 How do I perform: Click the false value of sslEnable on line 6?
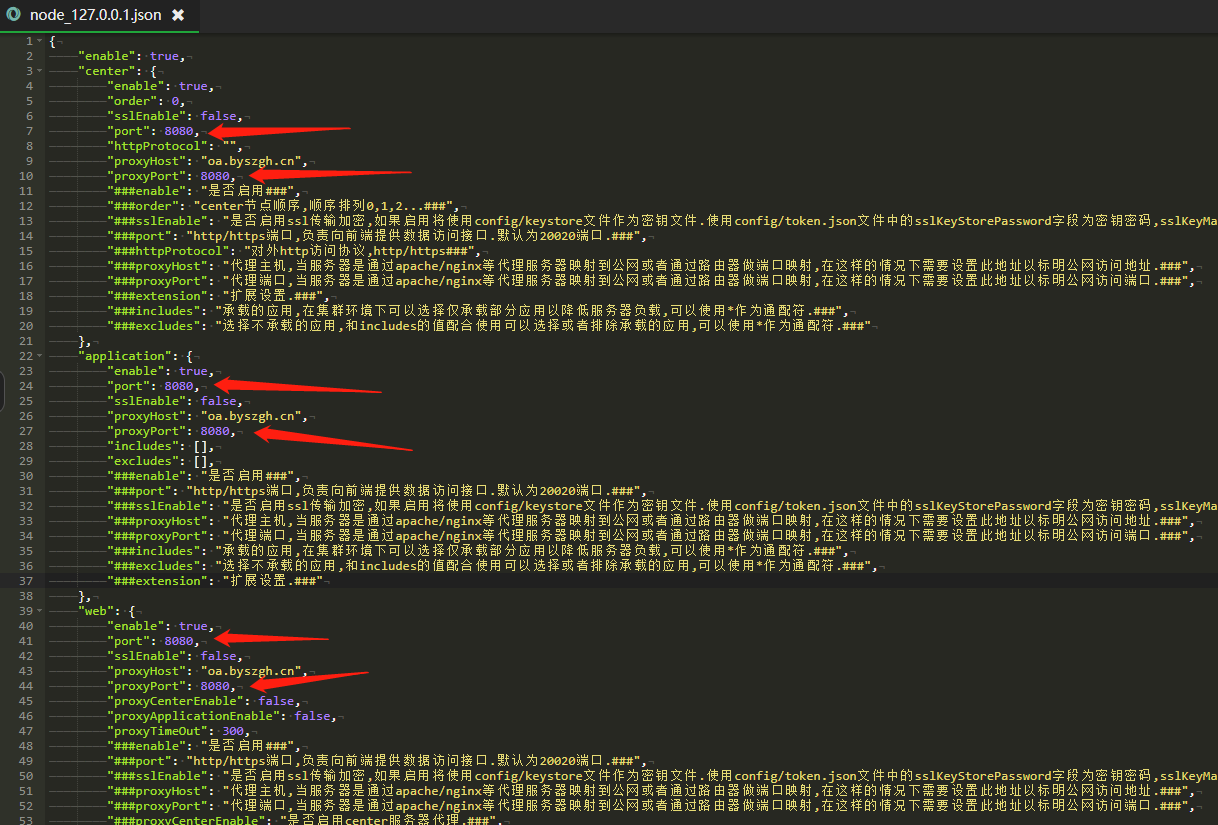(x=219, y=116)
